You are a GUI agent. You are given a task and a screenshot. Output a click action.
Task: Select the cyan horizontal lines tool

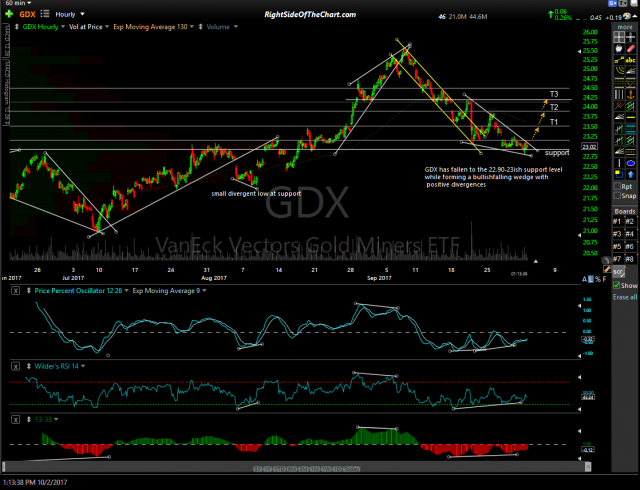(631, 129)
